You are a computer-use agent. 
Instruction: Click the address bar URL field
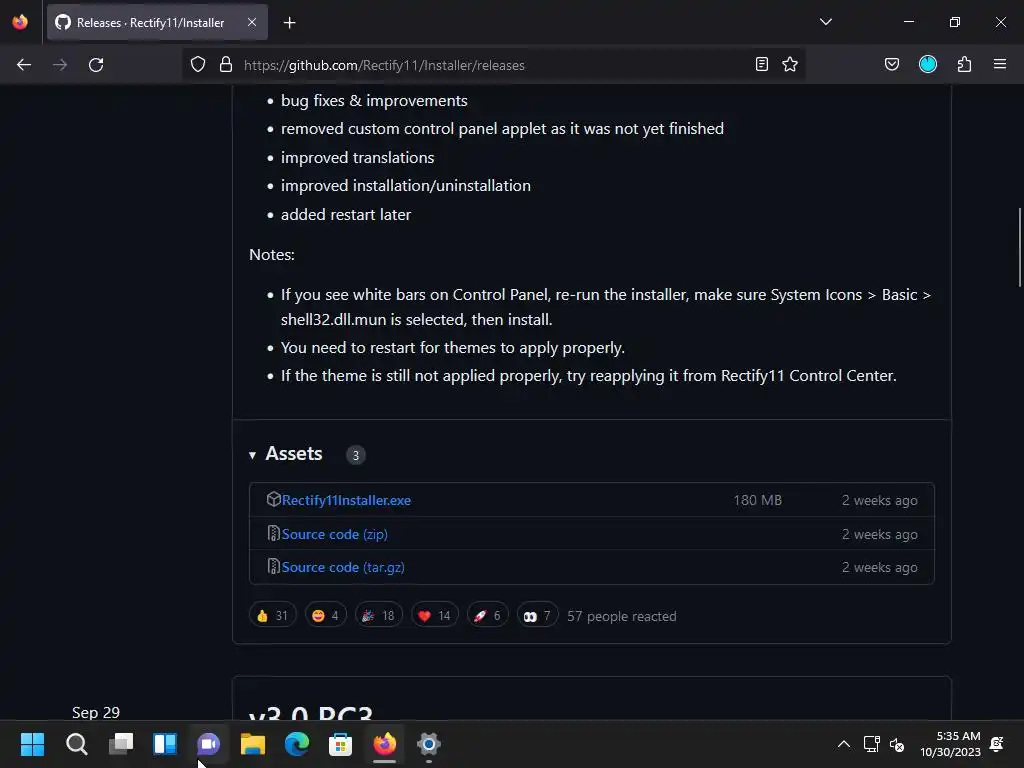click(x=495, y=65)
